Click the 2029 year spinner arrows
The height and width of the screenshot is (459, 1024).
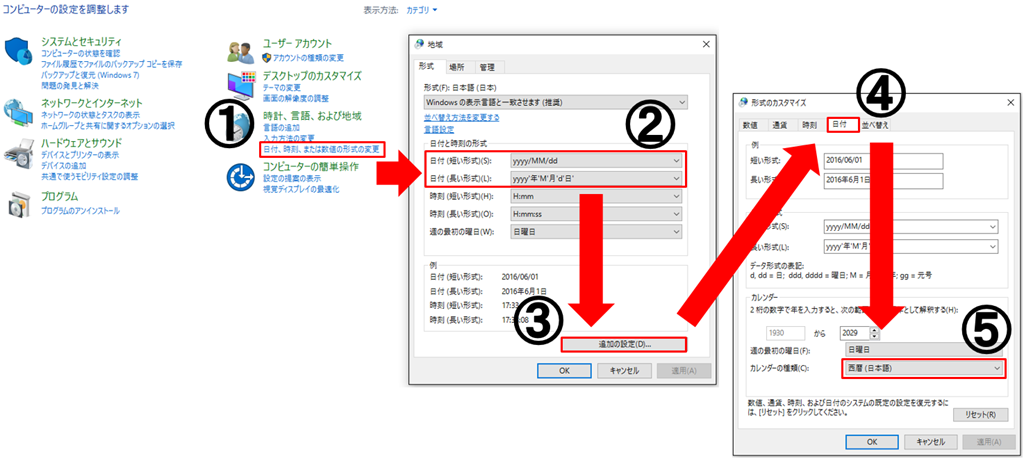[874, 332]
